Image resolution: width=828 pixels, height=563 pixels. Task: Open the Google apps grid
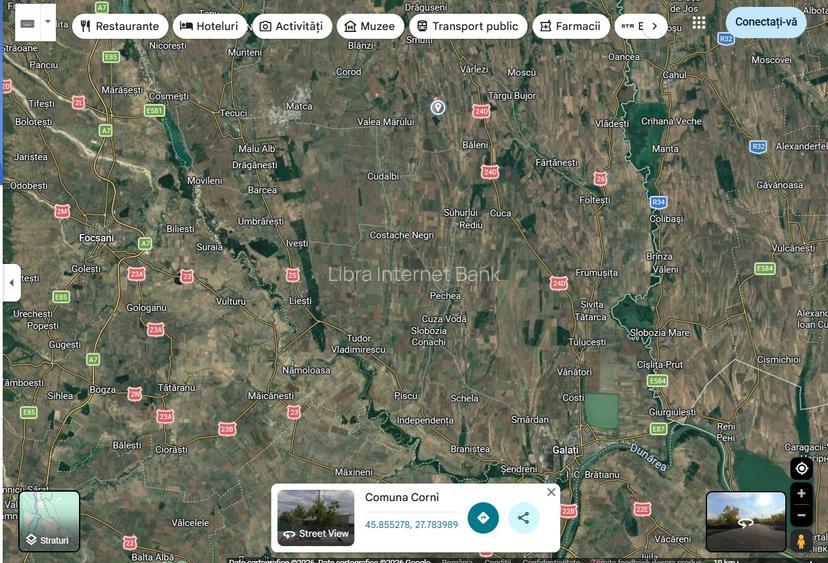point(698,23)
